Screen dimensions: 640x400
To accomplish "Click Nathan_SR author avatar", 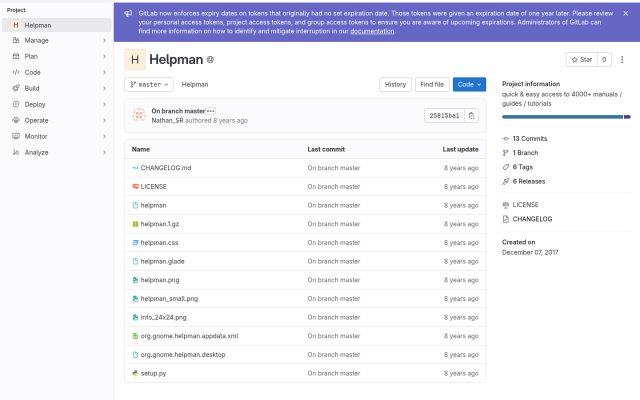I will pyautogui.click(x=139, y=116).
